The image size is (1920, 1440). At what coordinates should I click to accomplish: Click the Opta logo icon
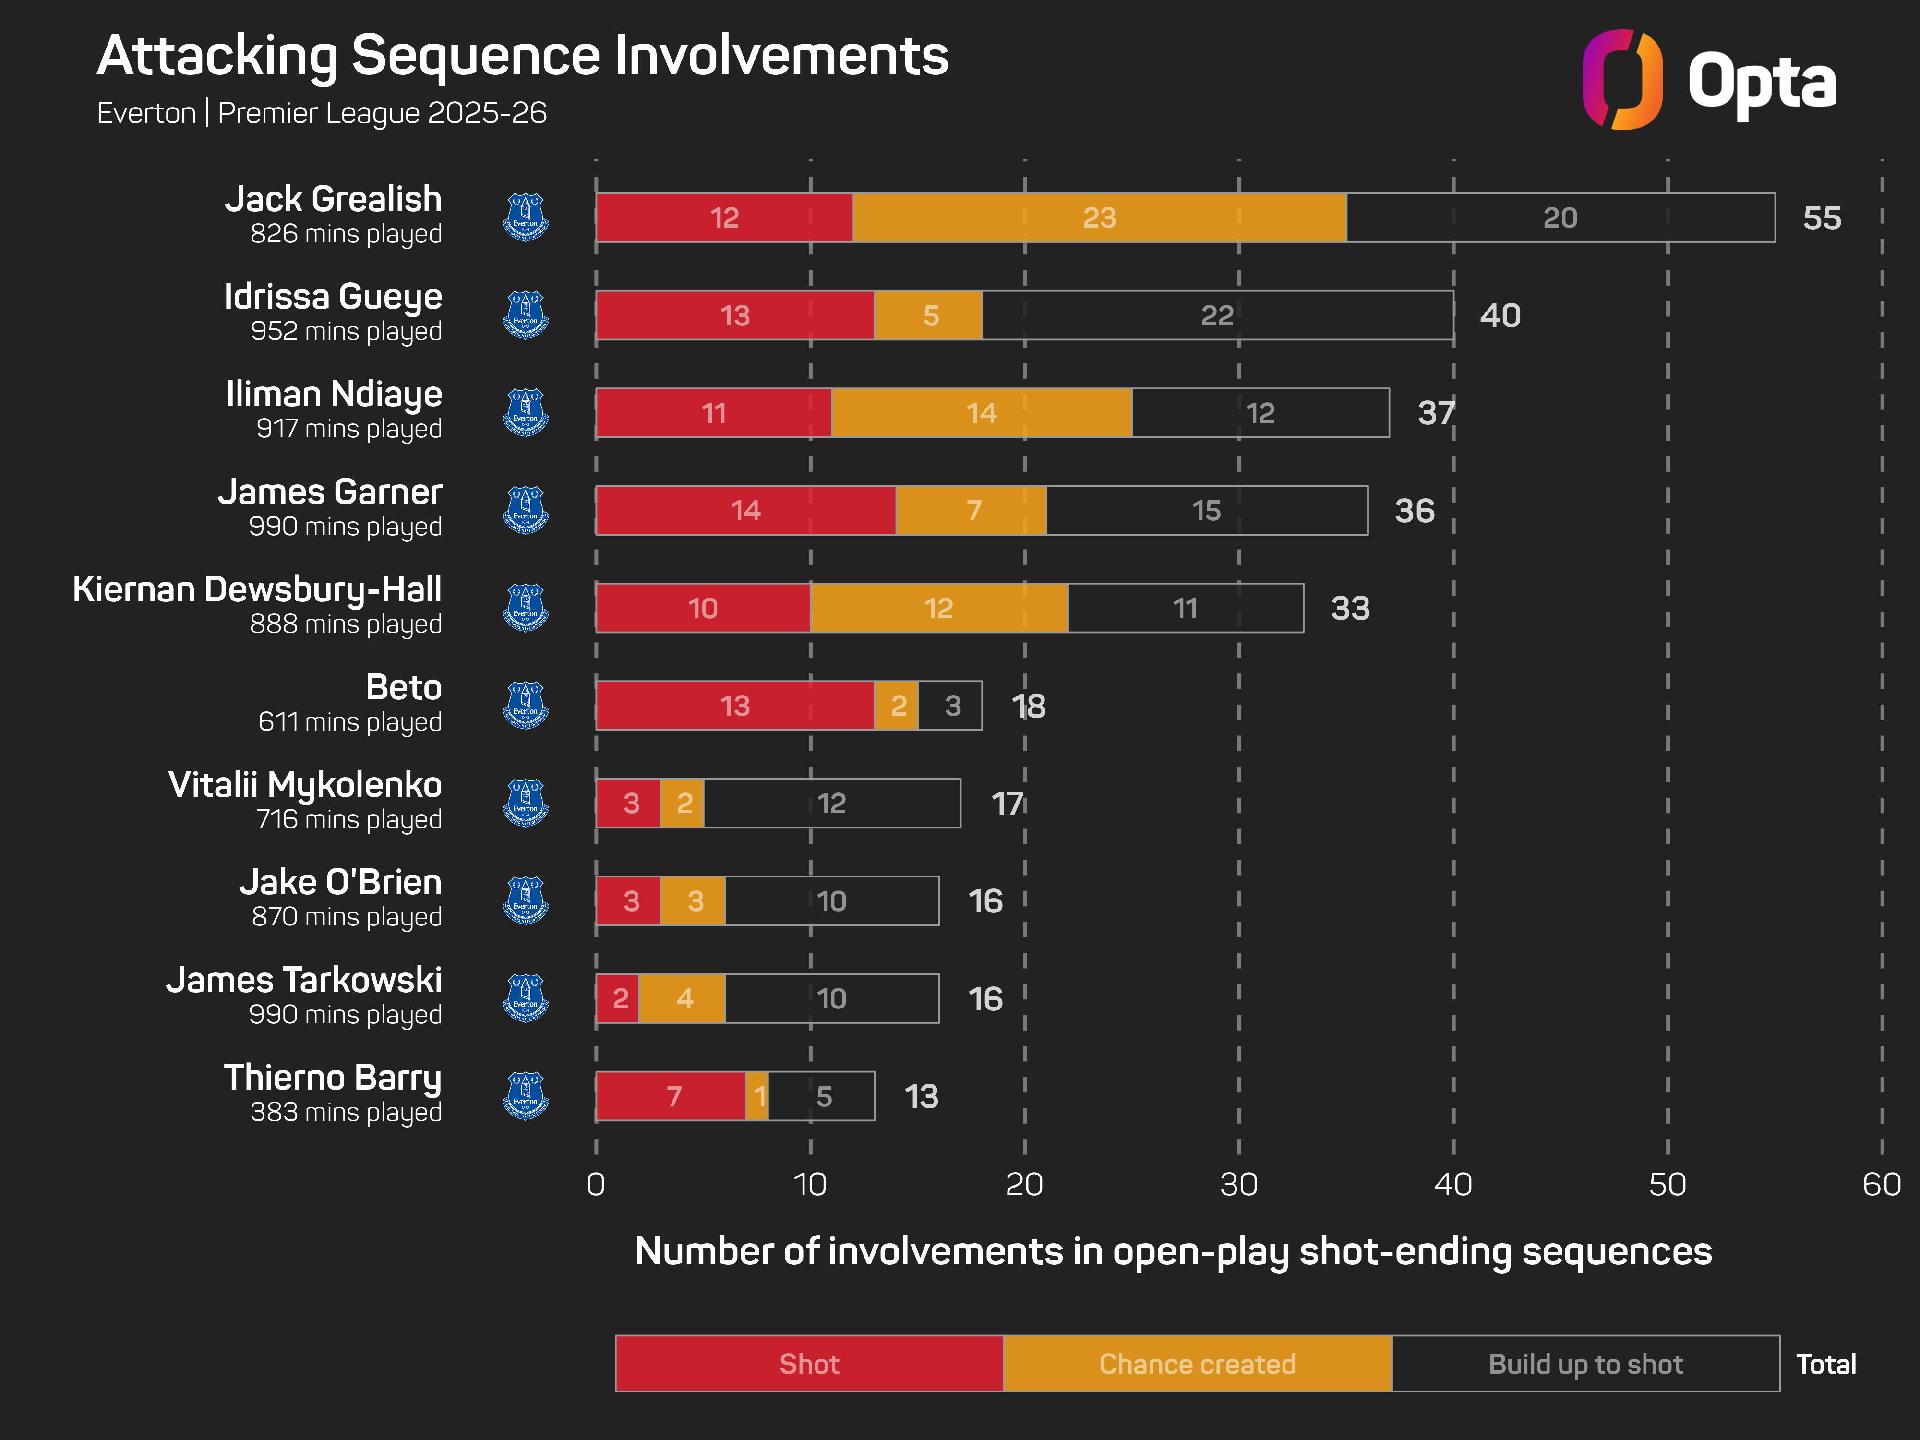point(1622,80)
